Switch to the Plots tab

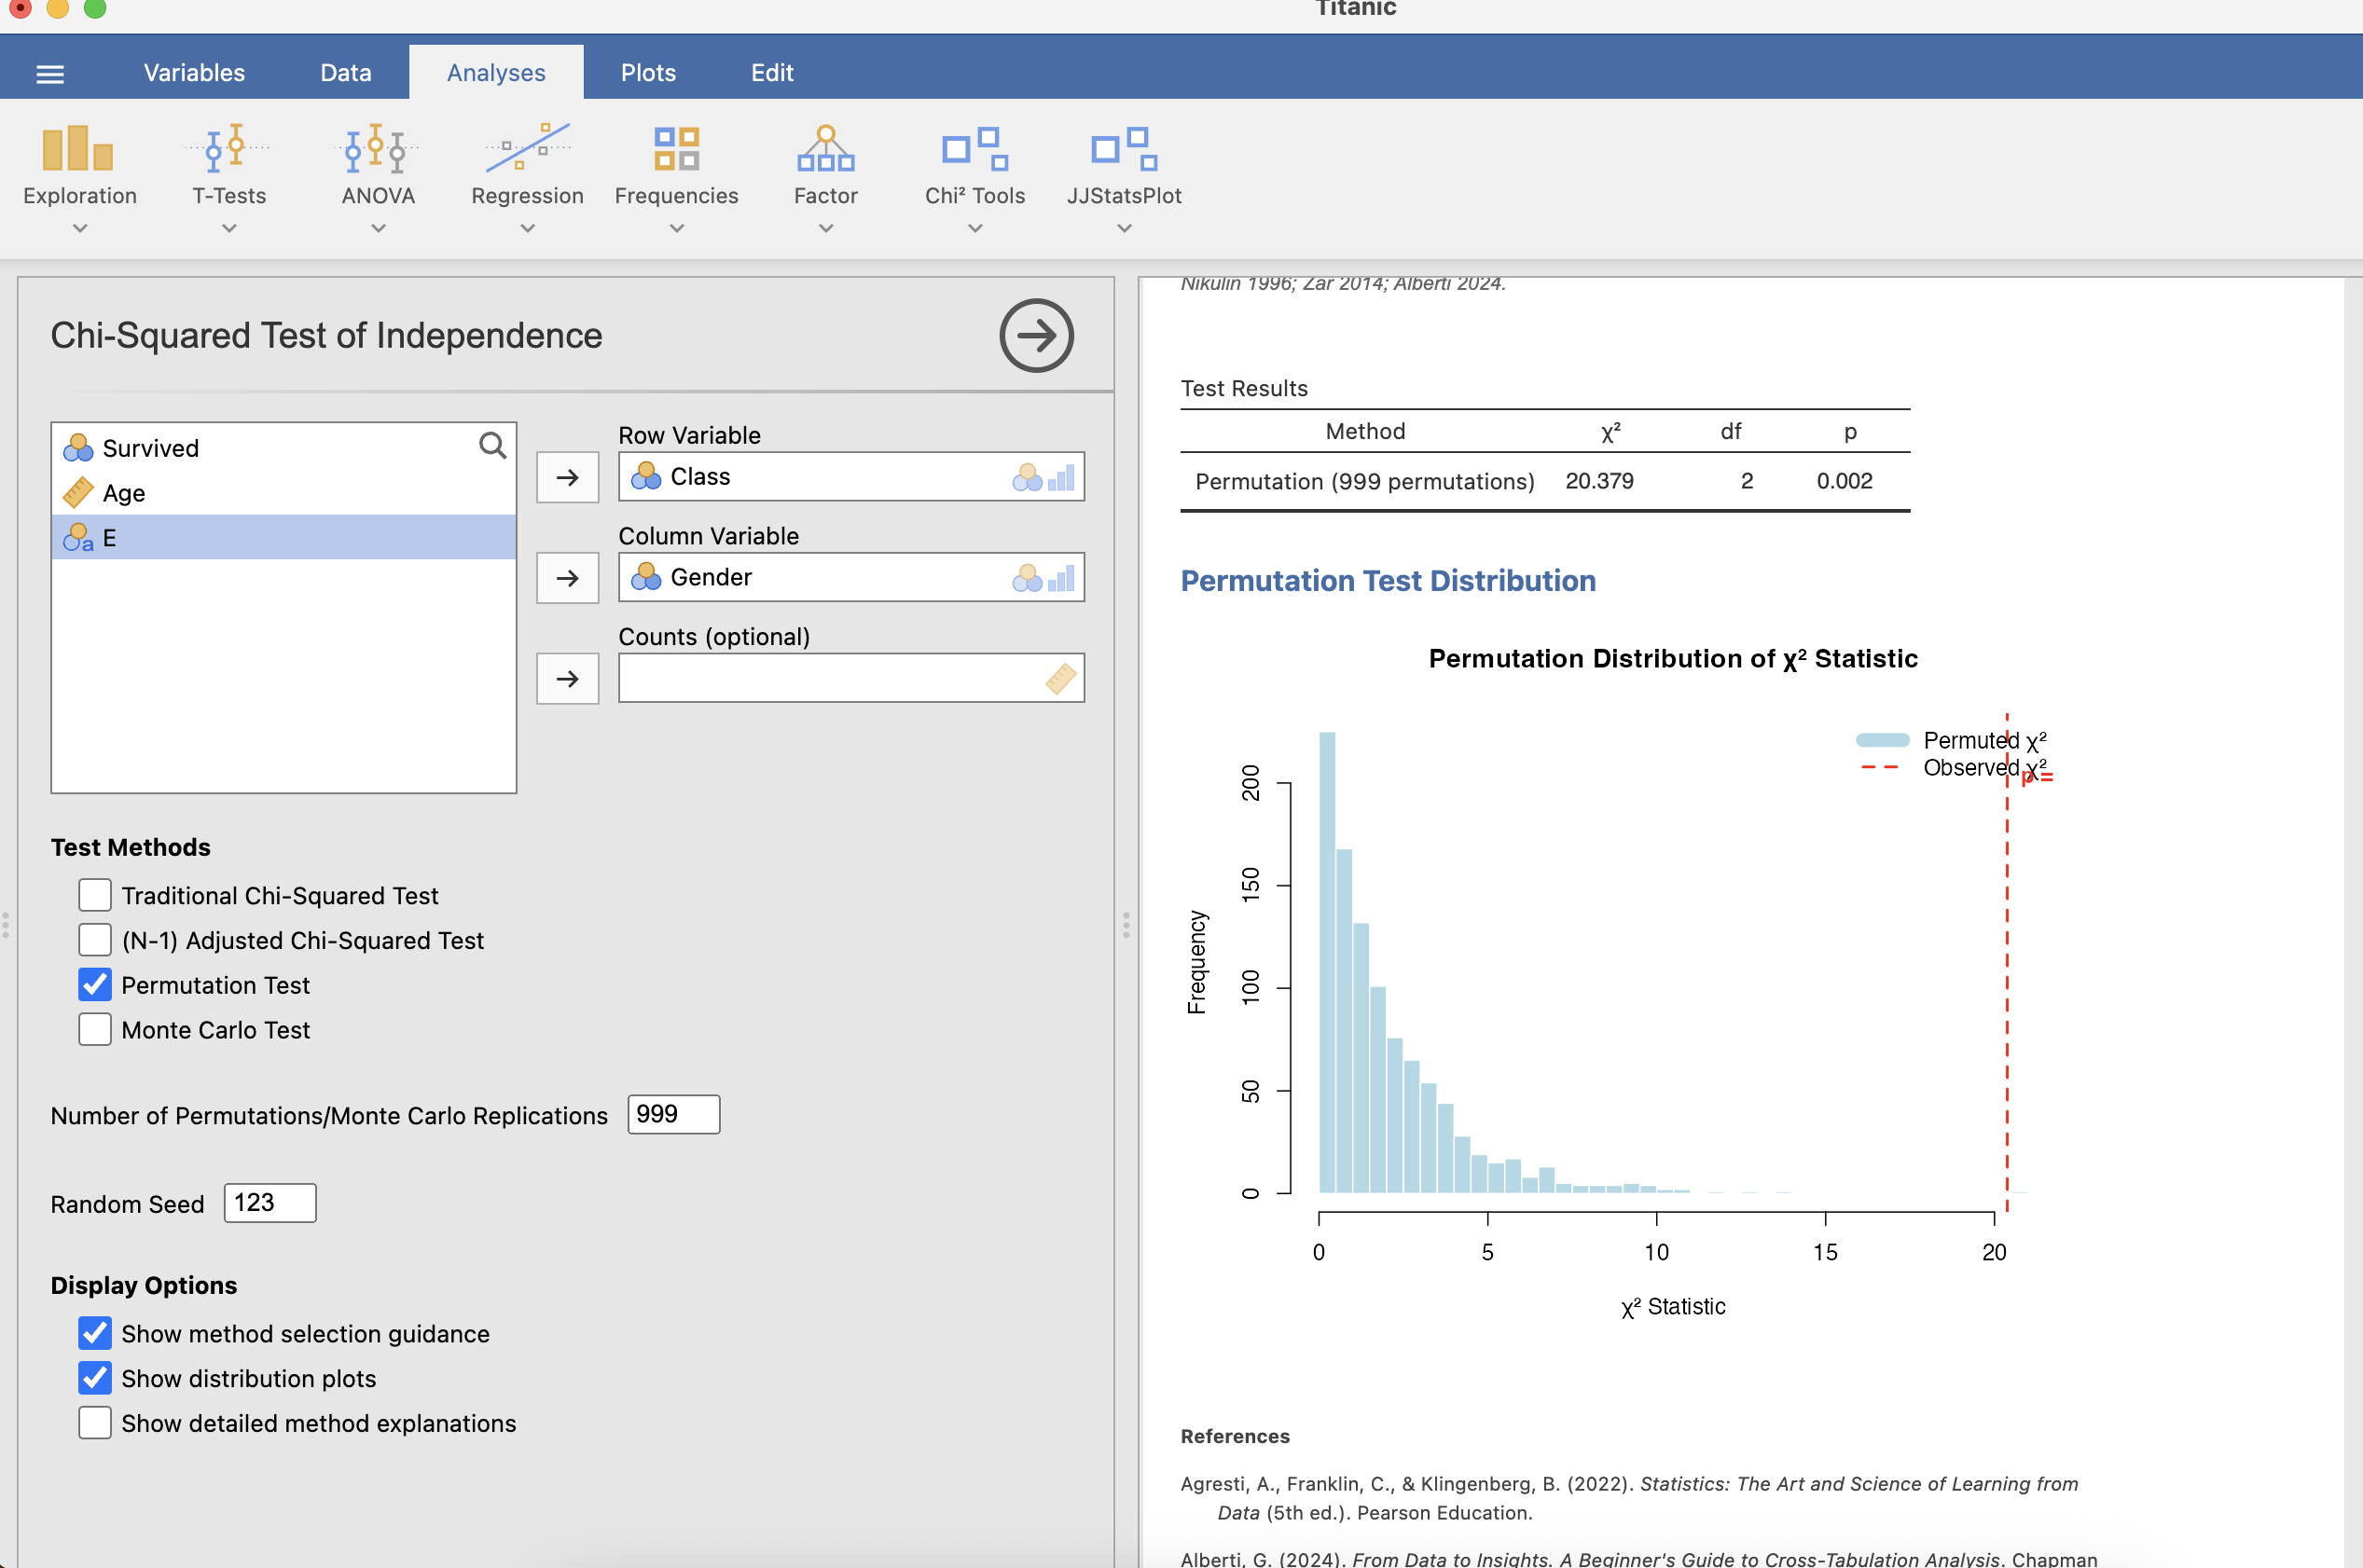648,73
